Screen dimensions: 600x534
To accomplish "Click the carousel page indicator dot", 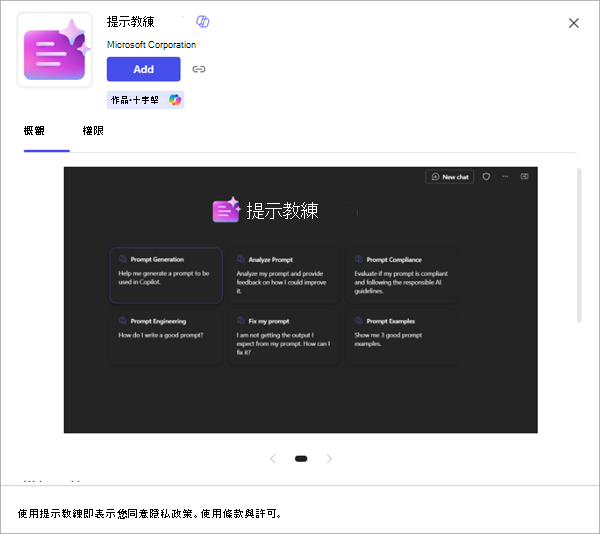I will pos(301,459).
